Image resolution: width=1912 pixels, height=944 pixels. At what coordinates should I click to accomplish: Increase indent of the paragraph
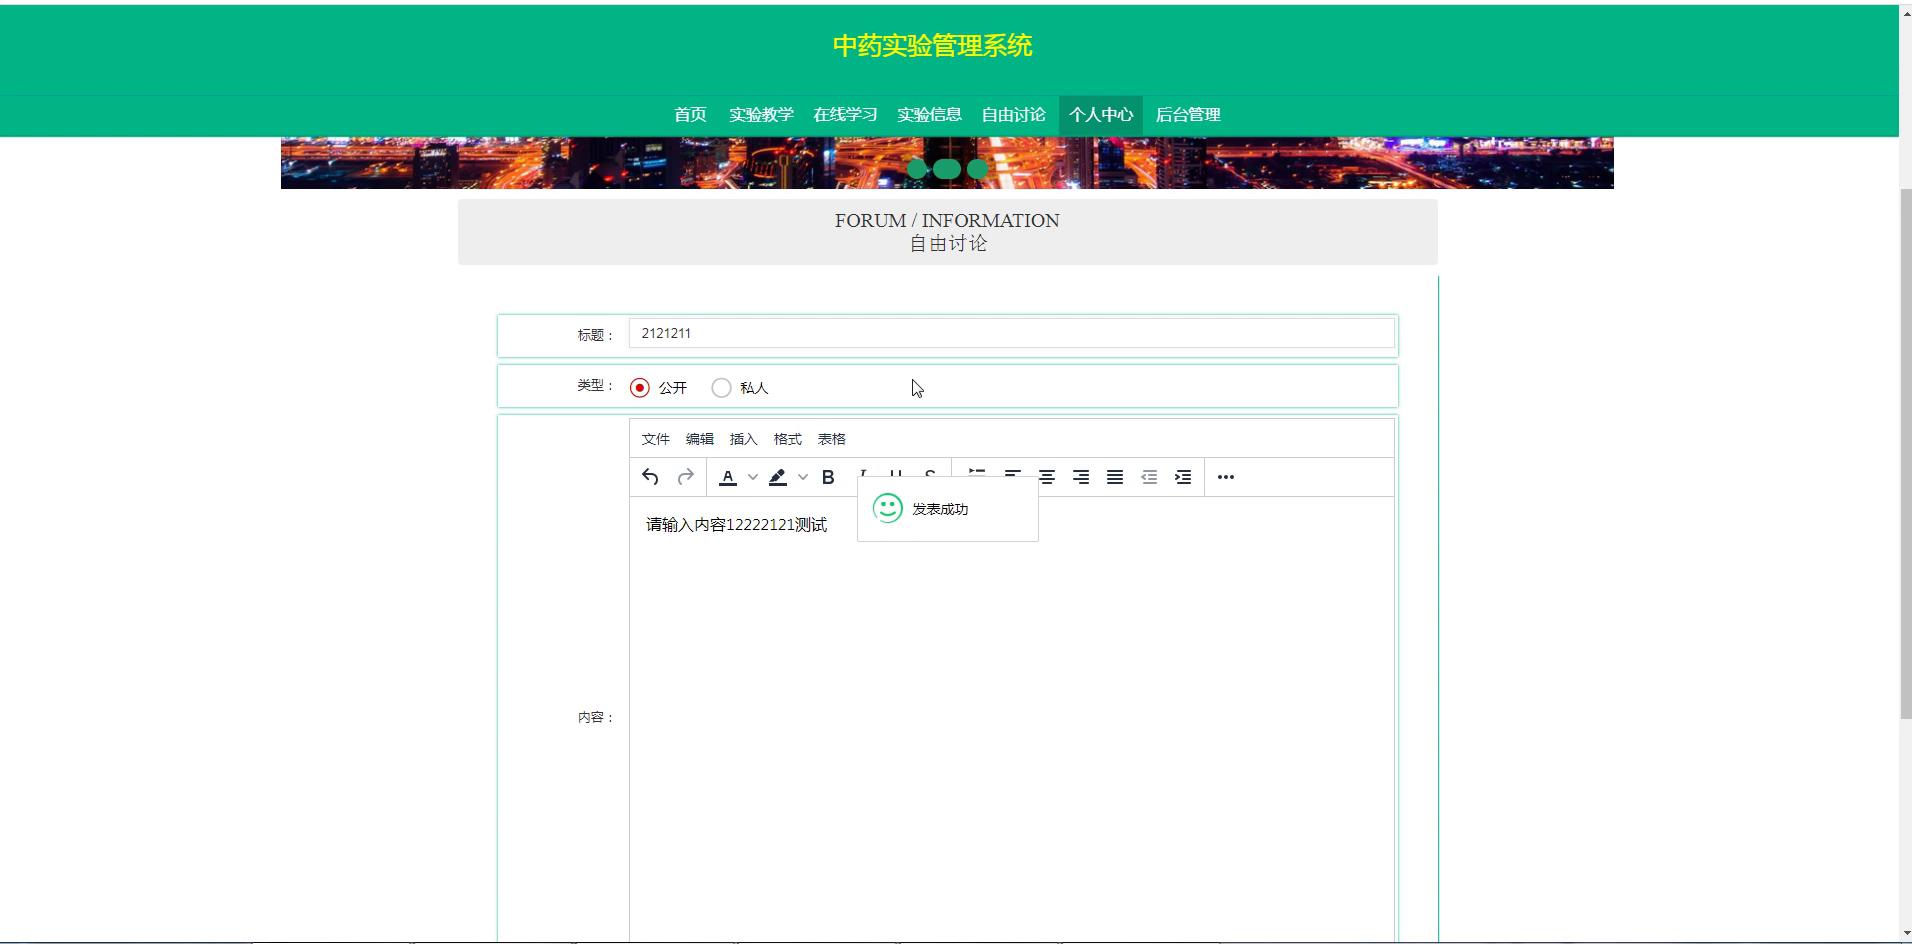1183,477
